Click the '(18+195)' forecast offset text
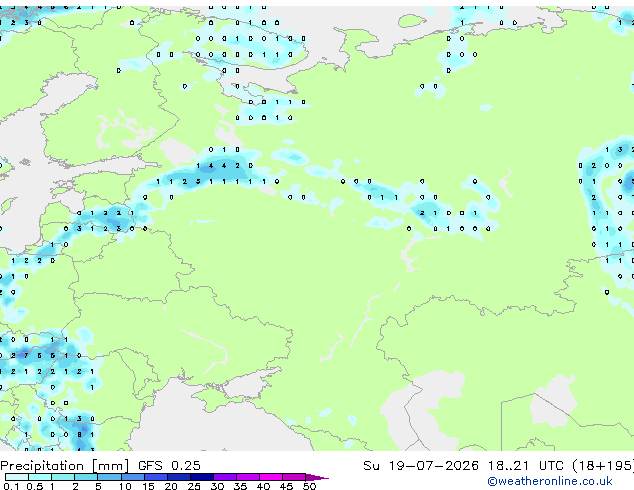634x490 pixels. coord(602,466)
